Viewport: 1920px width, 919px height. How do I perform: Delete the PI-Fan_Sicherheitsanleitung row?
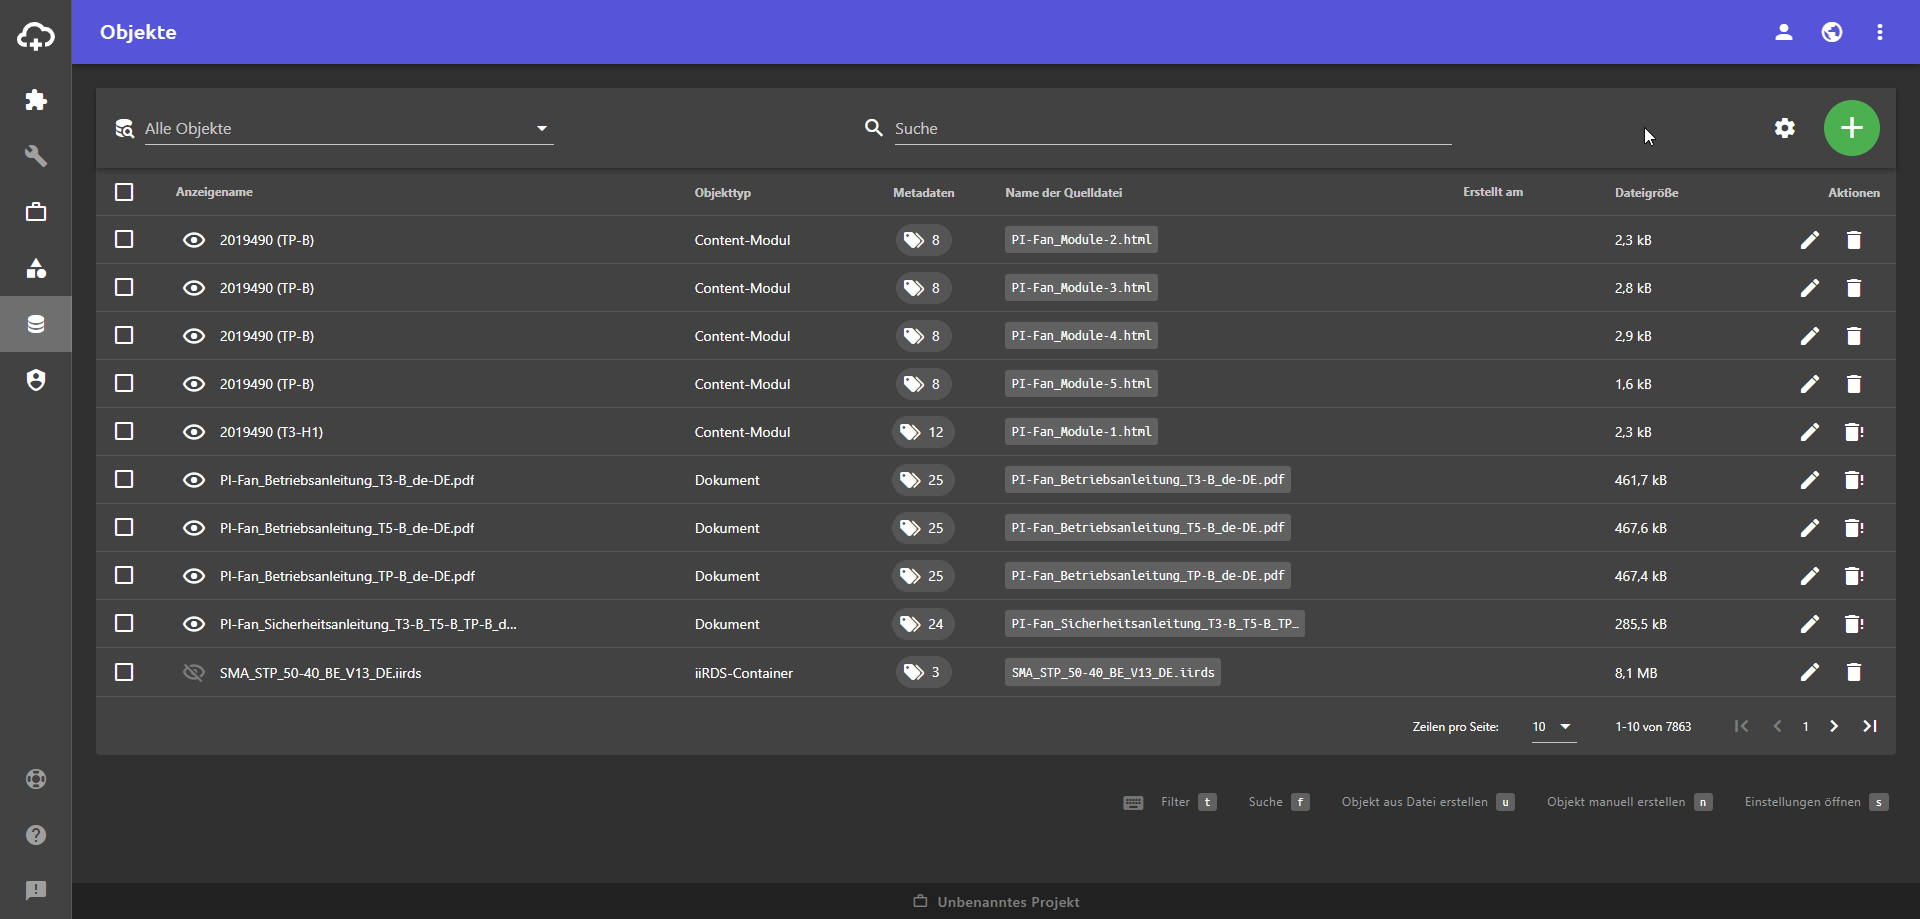(1854, 624)
